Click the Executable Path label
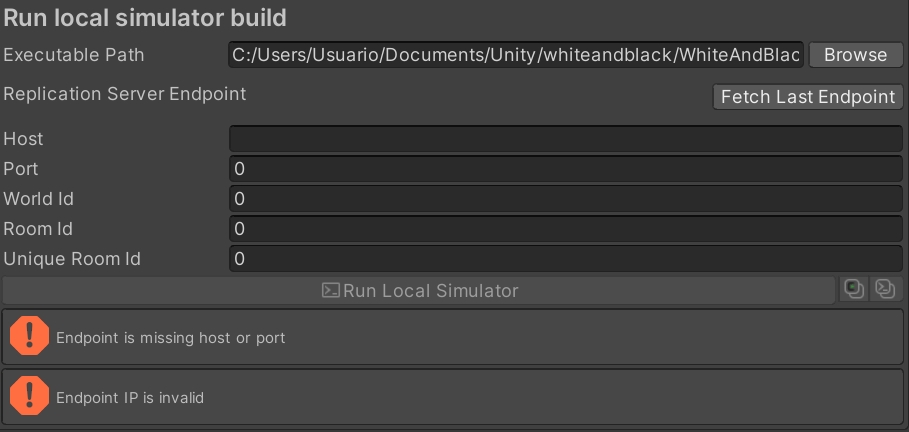The image size is (909, 432). [x=74, y=55]
